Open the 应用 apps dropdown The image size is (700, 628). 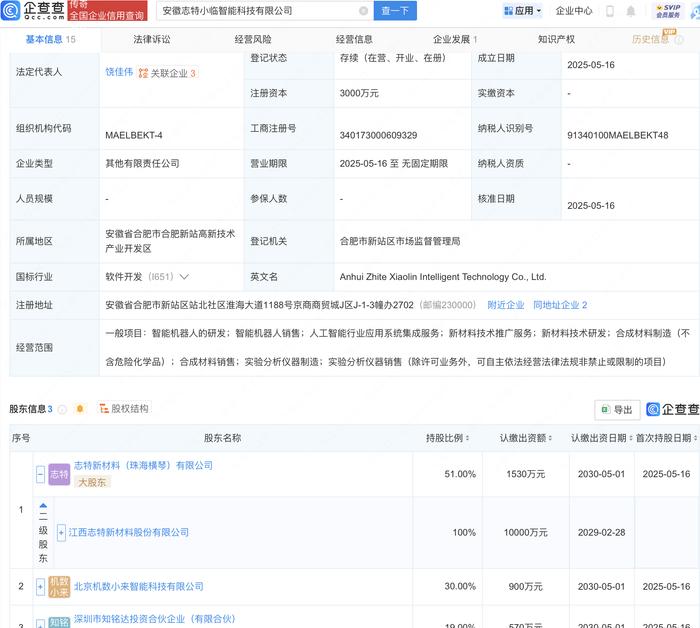point(522,11)
